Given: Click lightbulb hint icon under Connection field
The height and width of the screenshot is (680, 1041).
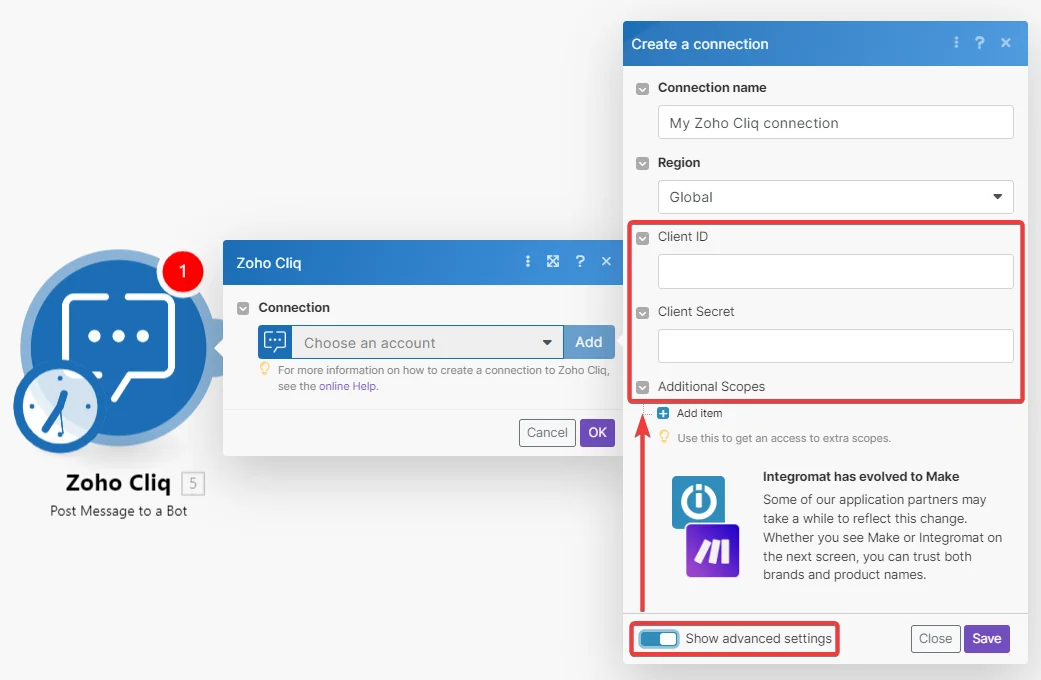Looking at the screenshot, I should pos(264,369).
